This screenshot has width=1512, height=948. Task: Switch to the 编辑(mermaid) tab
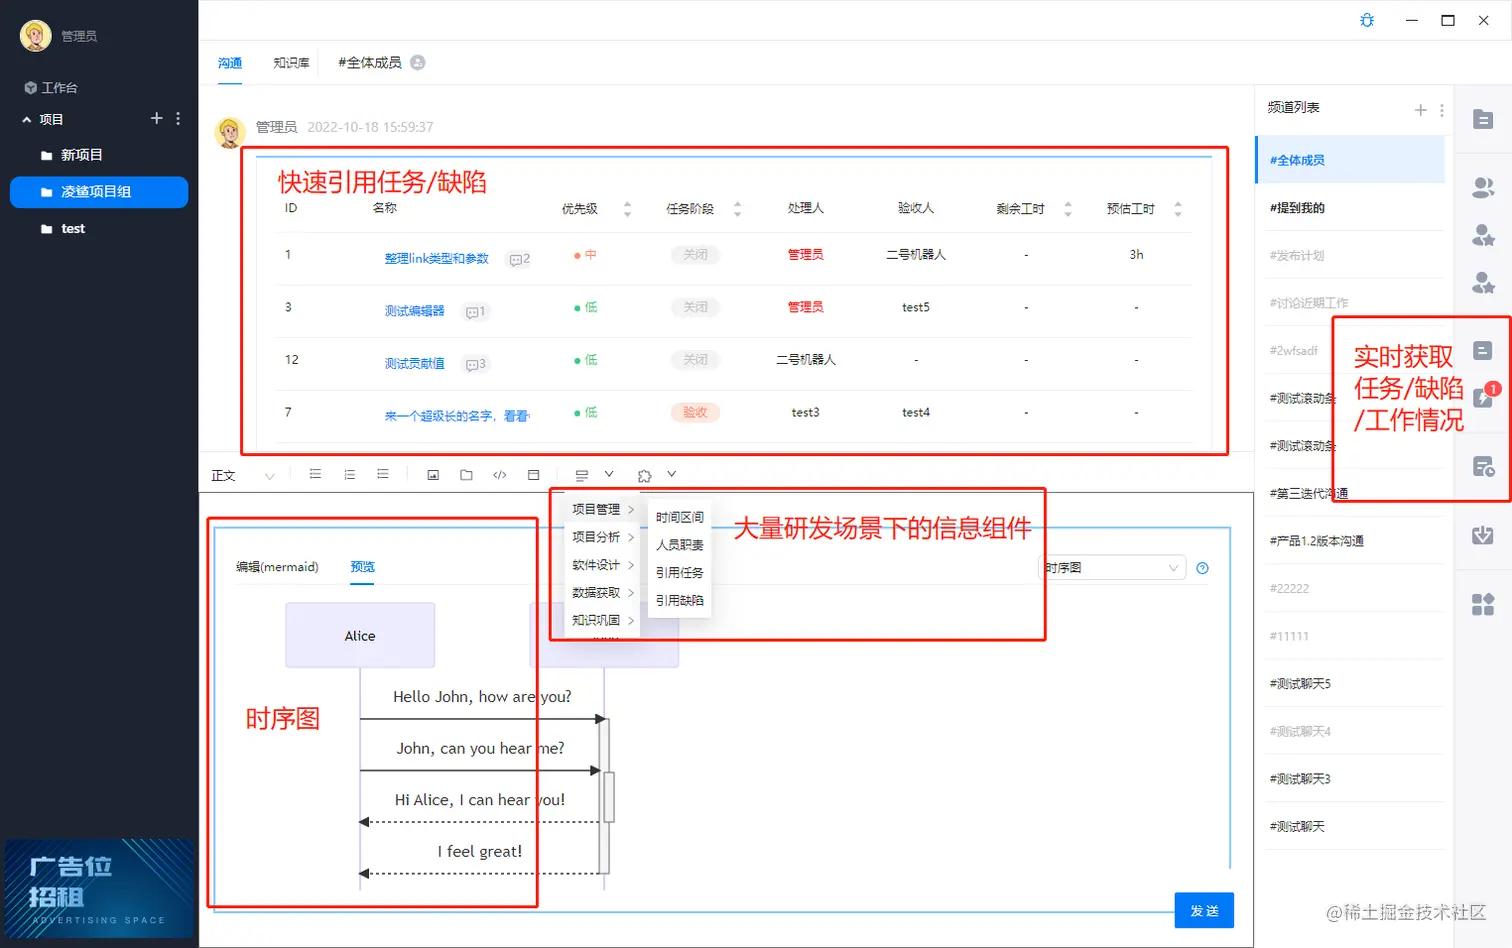pyautogui.click(x=277, y=567)
